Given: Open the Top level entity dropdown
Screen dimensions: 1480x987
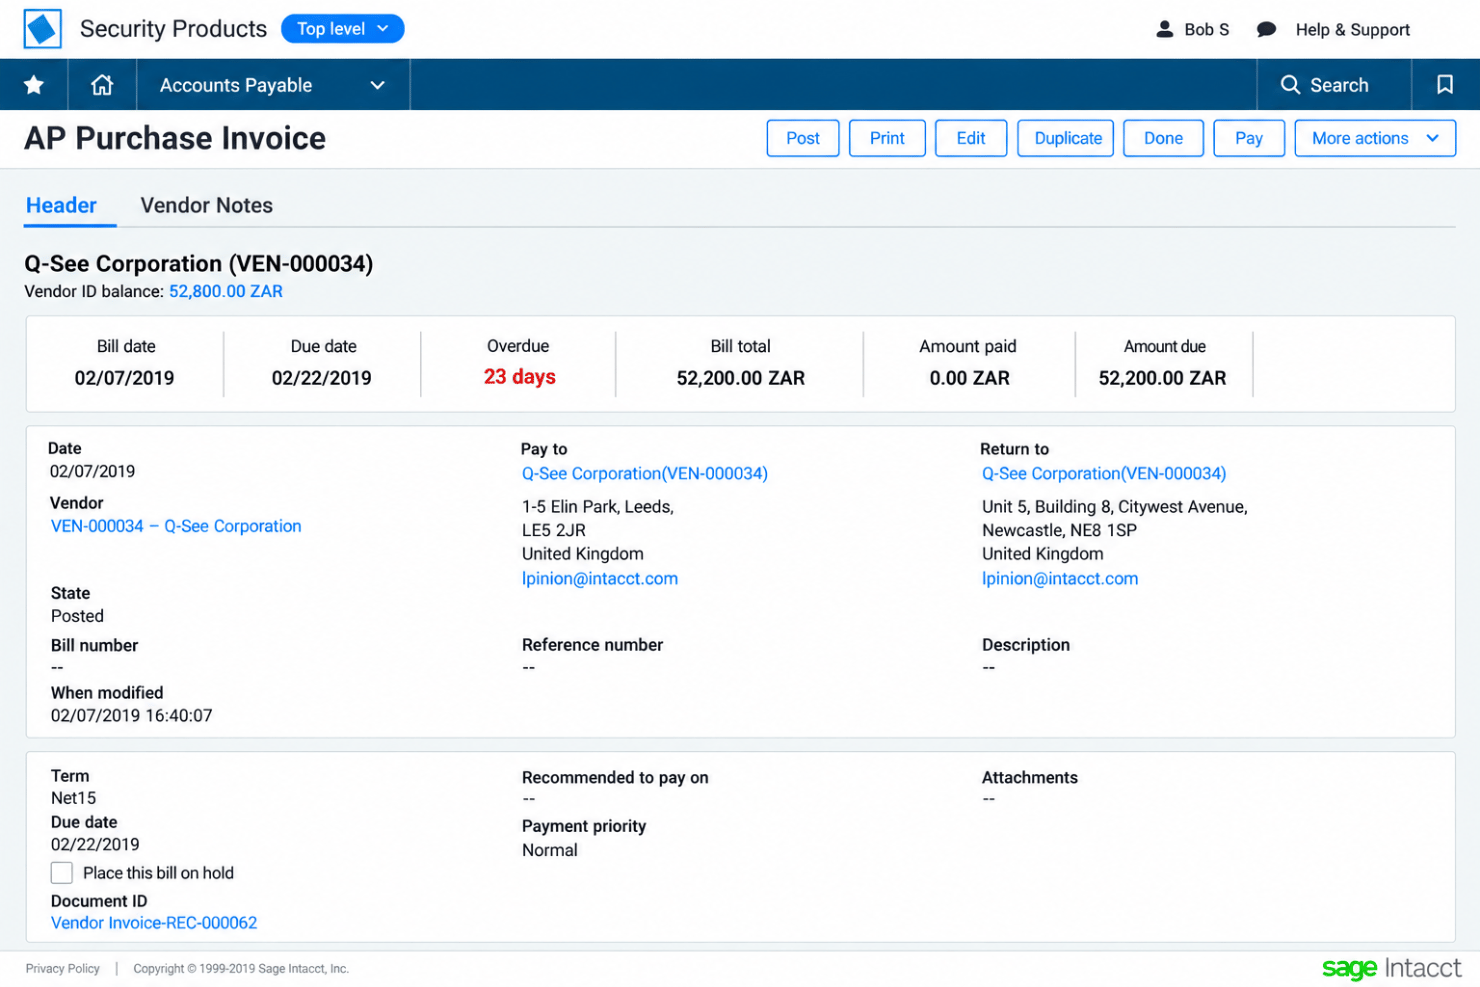Looking at the screenshot, I should tap(343, 29).
